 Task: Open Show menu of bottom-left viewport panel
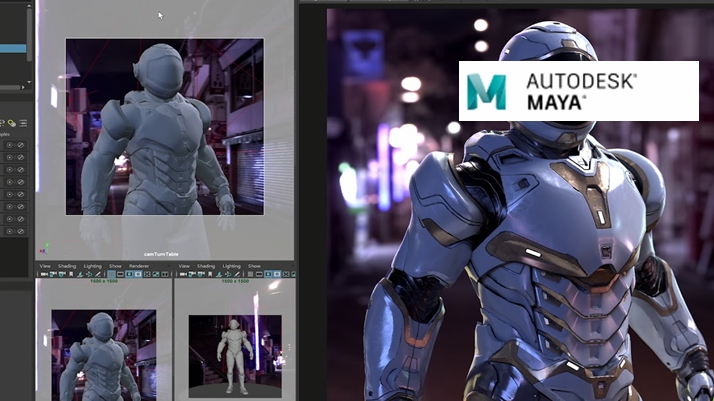(115, 266)
